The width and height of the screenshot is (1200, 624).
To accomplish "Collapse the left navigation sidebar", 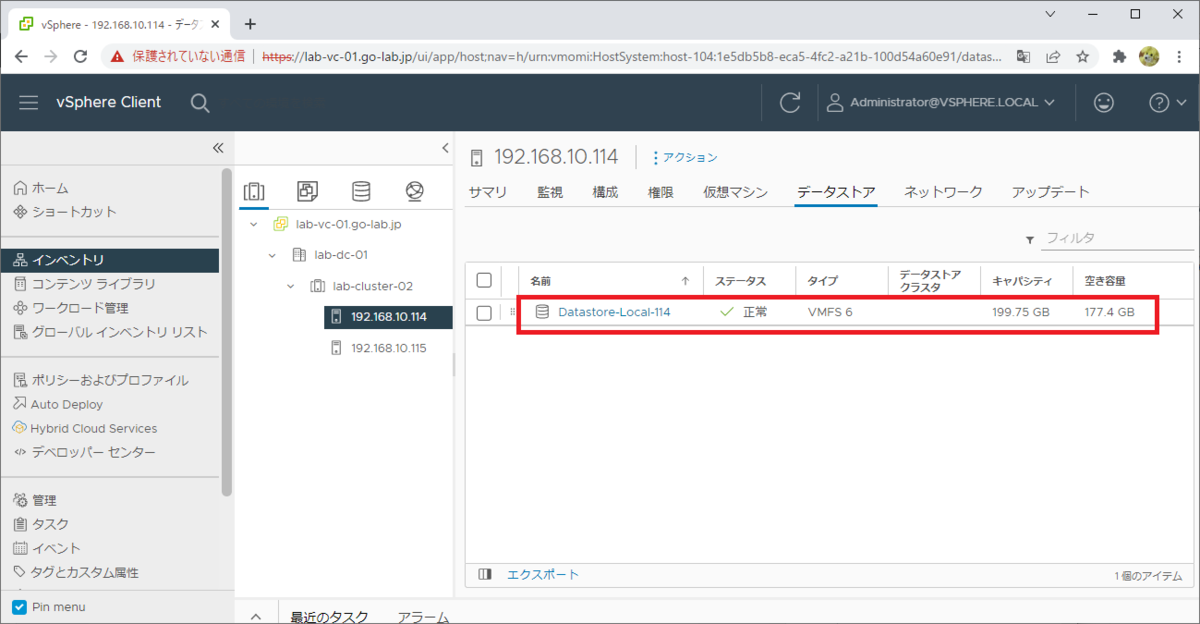I will click(x=218, y=148).
